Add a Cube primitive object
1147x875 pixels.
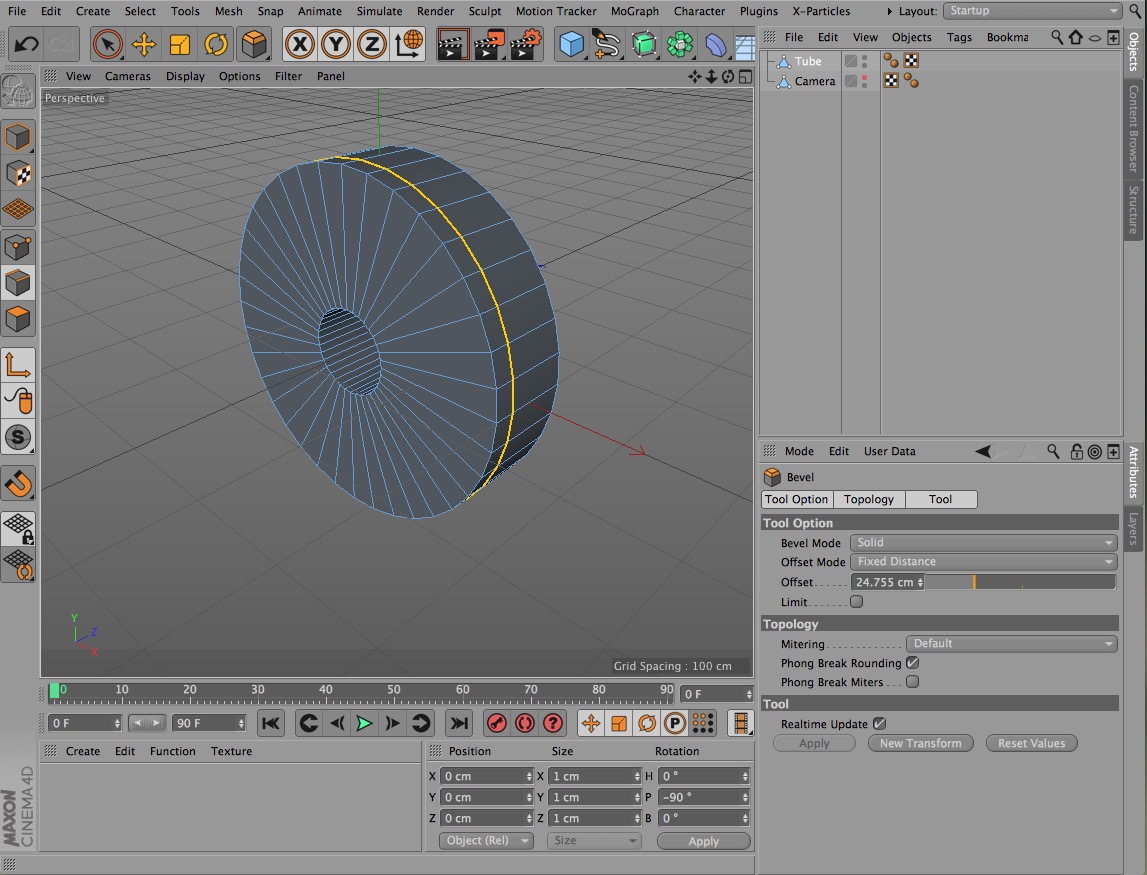coord(571,45)
